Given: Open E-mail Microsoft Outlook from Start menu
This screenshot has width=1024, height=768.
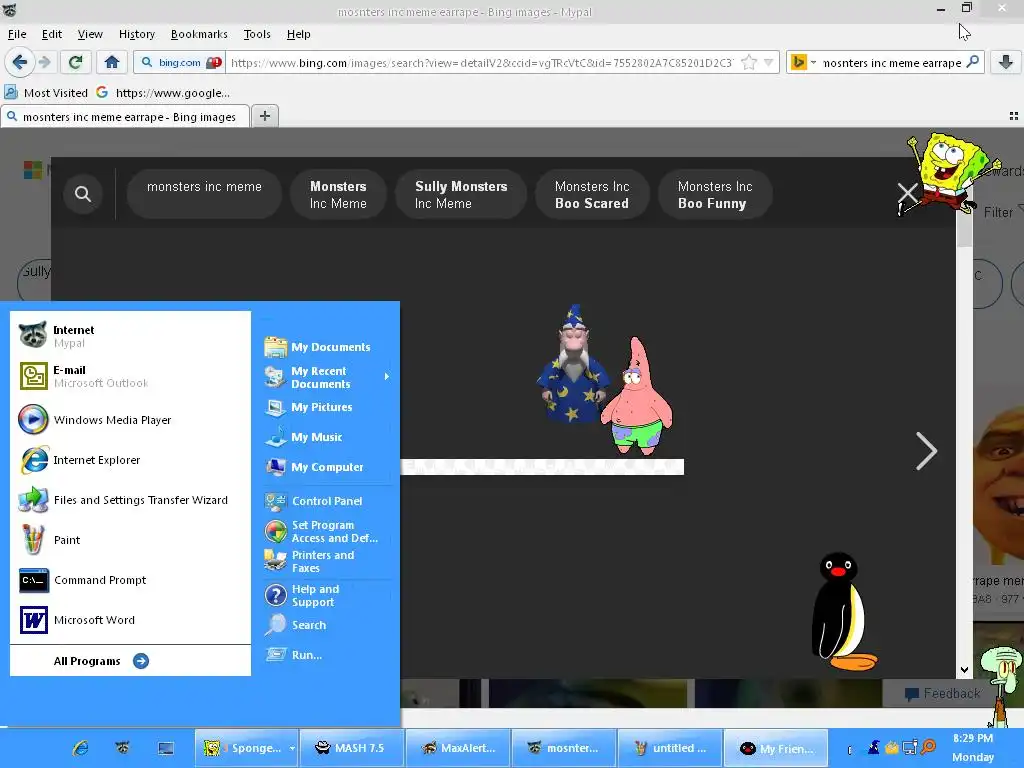Looking at the screenshot, I should [x=131, y=376].
